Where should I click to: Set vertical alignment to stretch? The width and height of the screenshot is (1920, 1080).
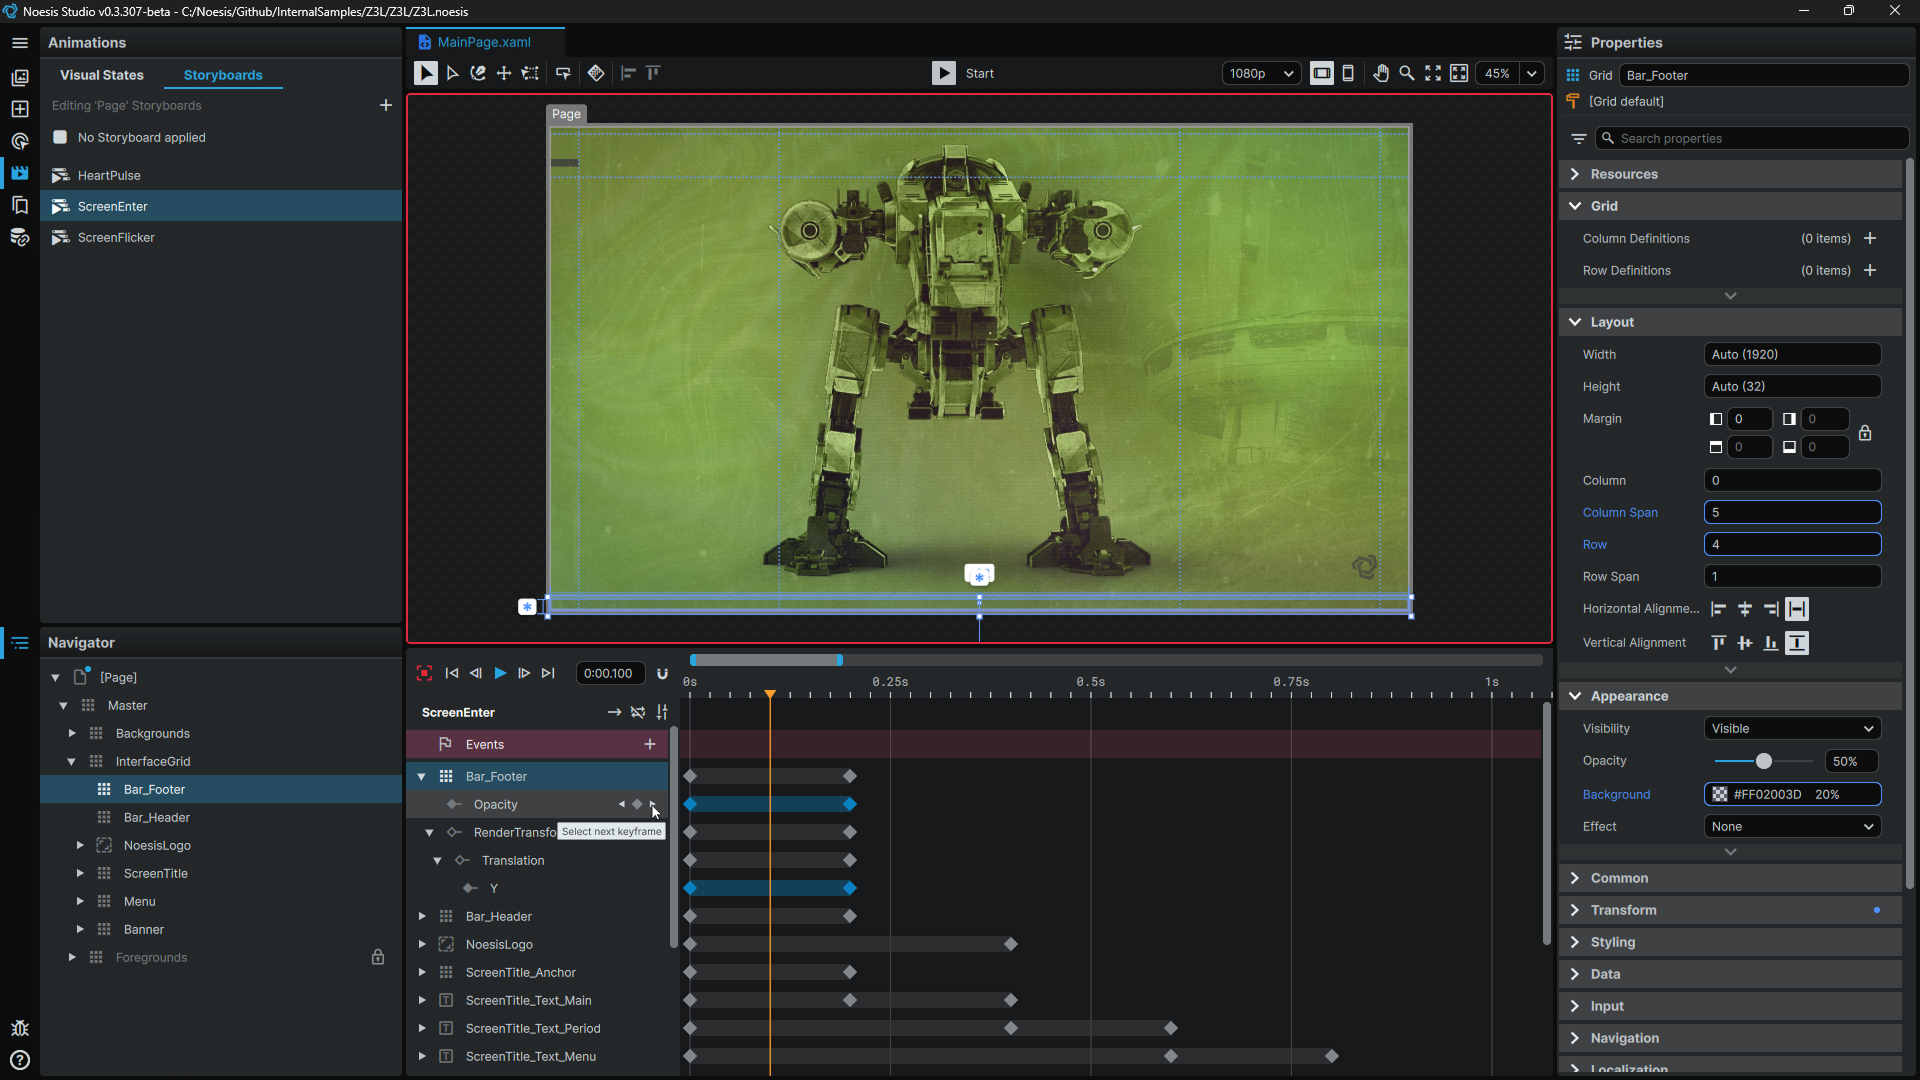[1797, 643]
